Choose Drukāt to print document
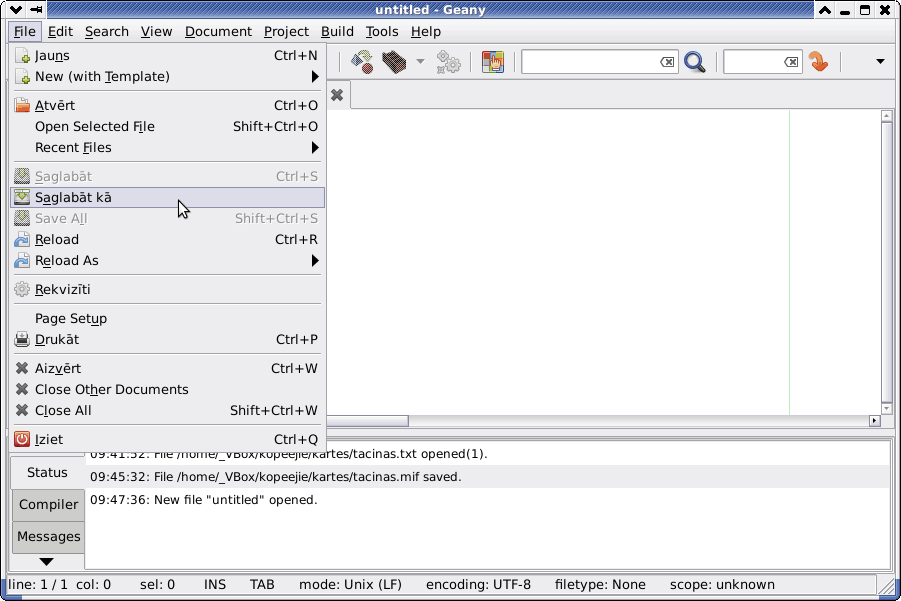Viewport: 901px width, 601px height. pos(168,340)
